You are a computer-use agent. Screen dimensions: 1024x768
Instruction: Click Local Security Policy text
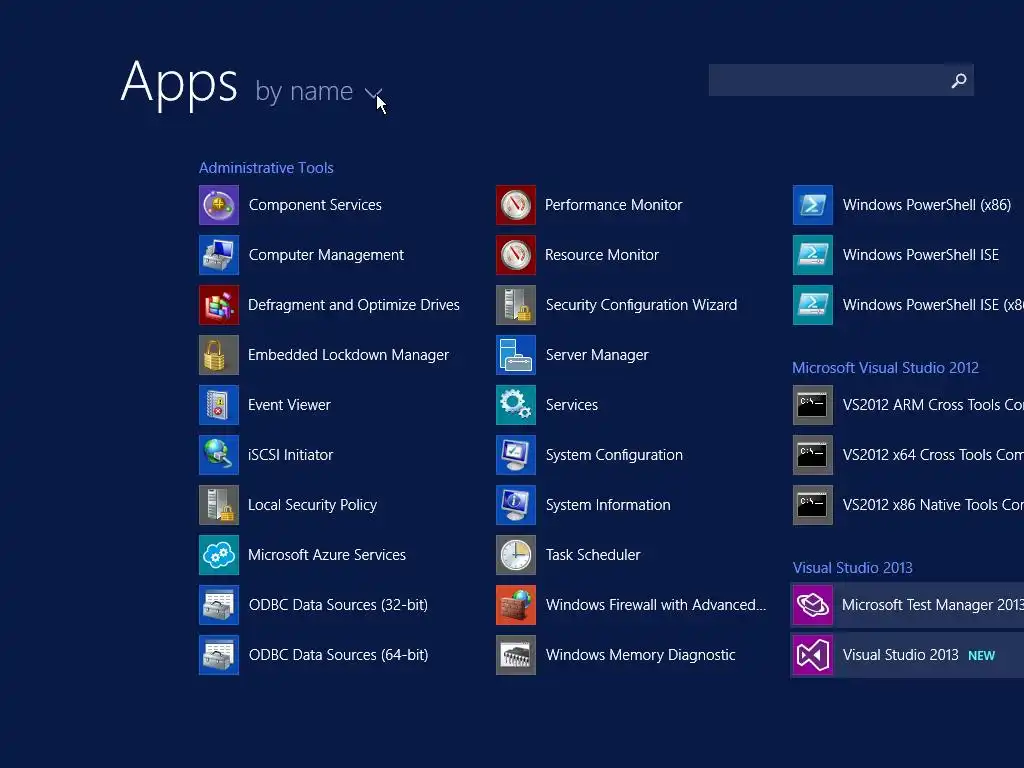313,505
